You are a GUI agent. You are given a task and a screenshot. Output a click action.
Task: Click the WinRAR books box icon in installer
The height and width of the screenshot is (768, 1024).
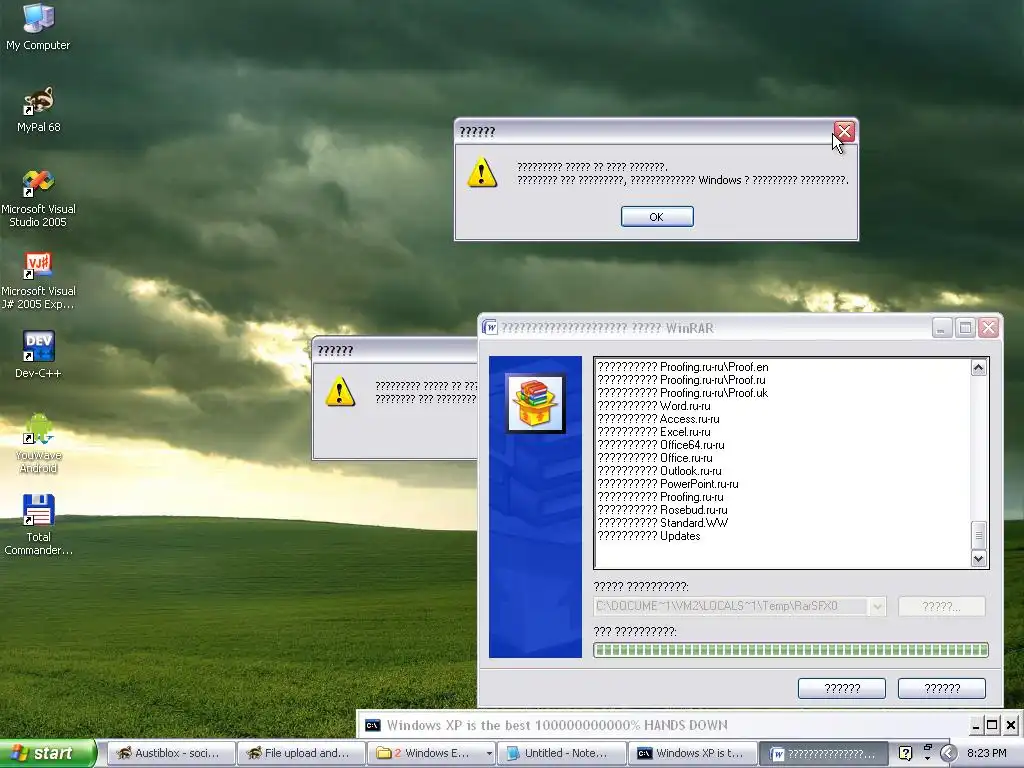pyautogui.click(x=535, y=403)
